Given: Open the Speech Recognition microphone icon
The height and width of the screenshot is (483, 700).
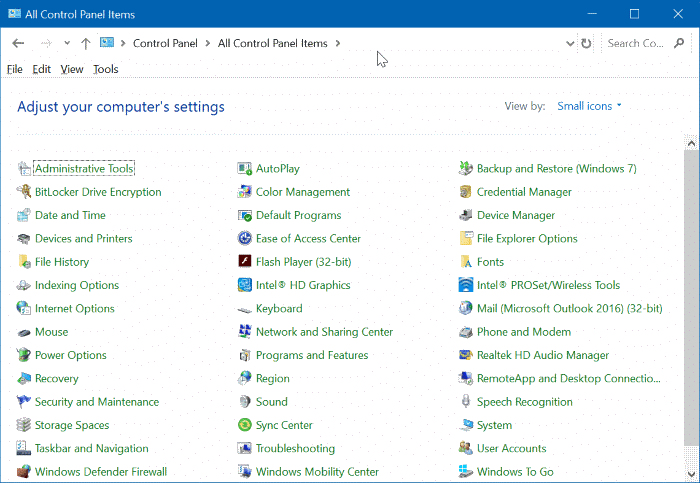Looking at the screenshot, I should (466, 402).
